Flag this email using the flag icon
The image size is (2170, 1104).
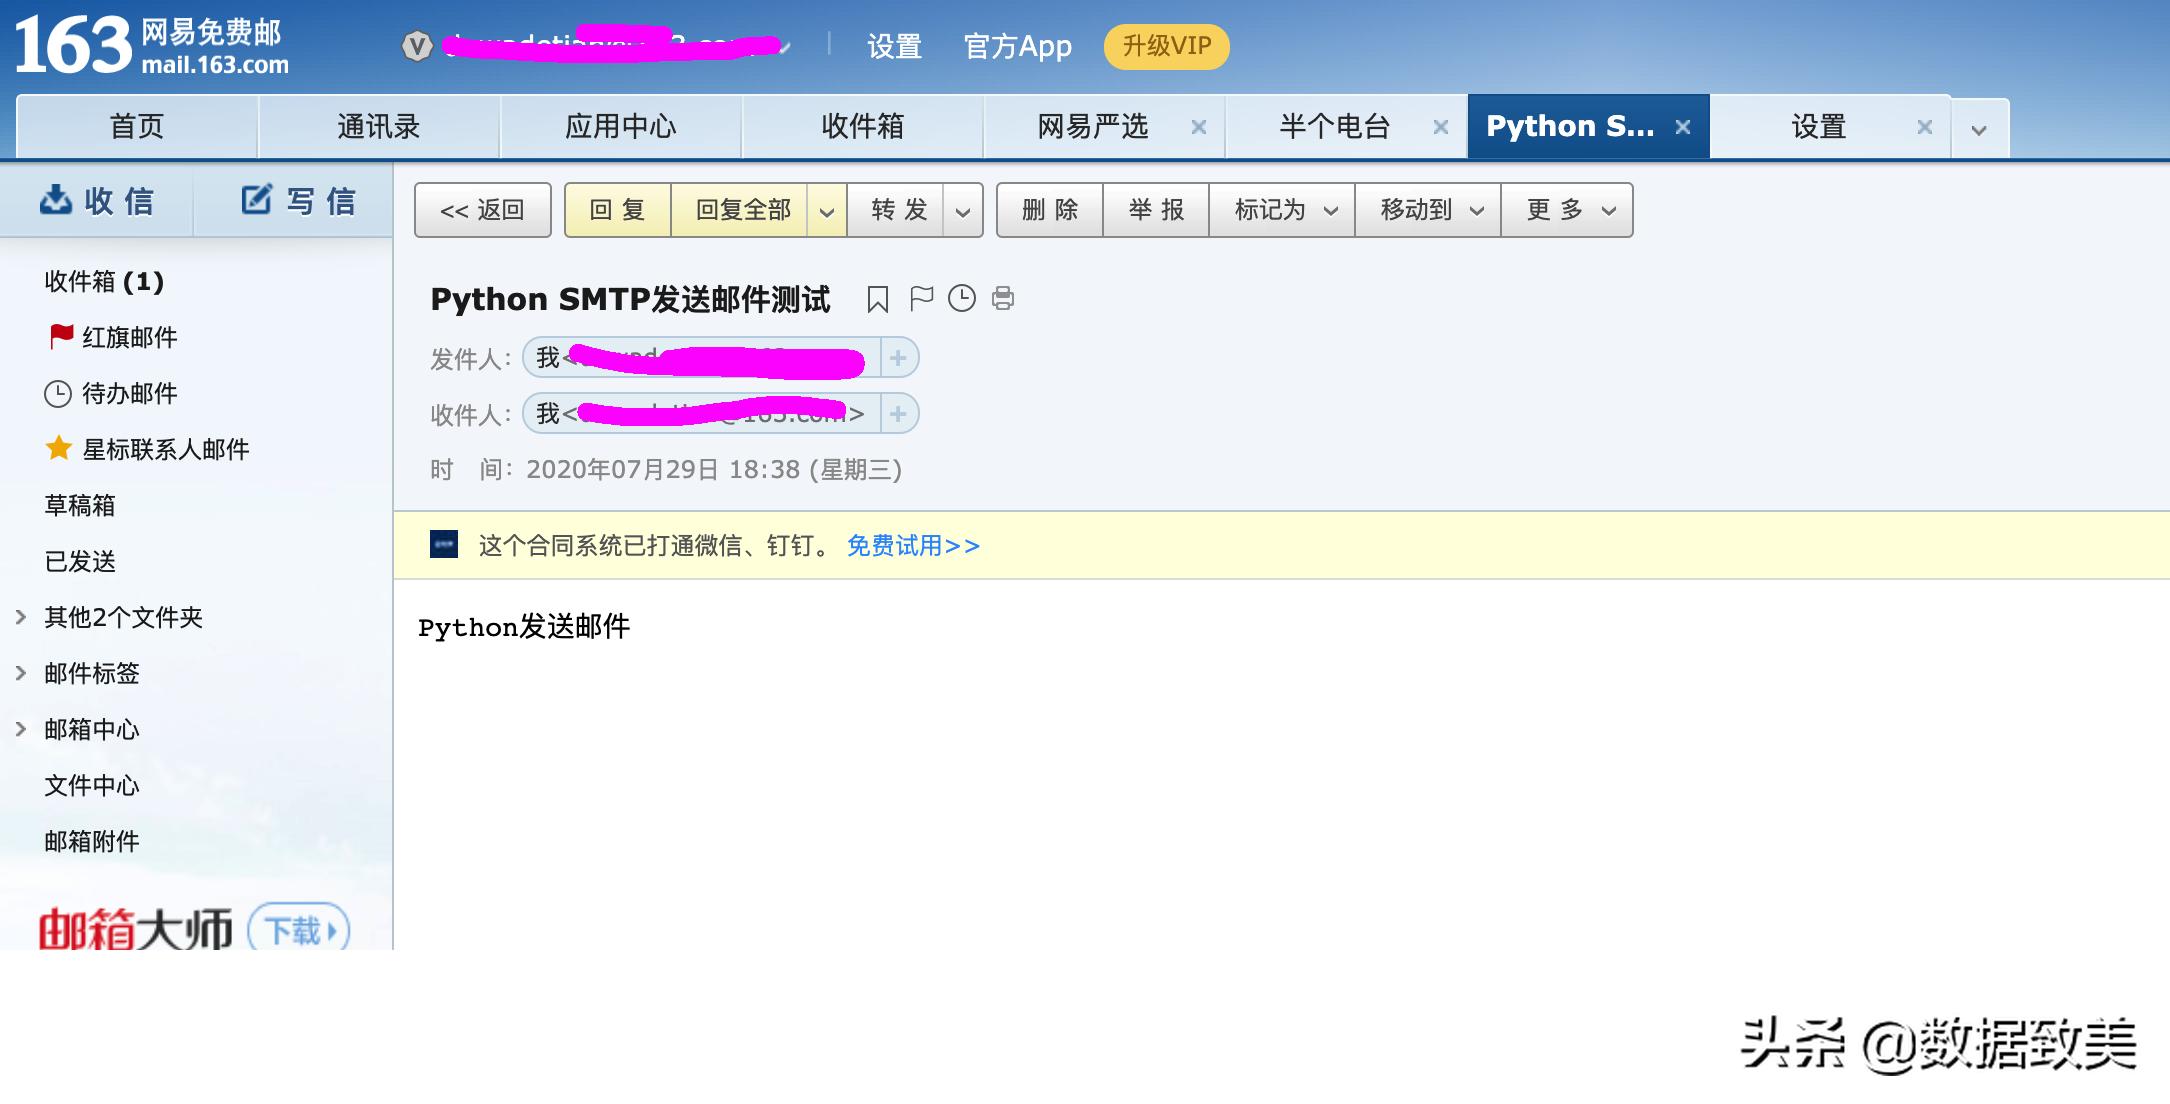(x=920, y=298)
